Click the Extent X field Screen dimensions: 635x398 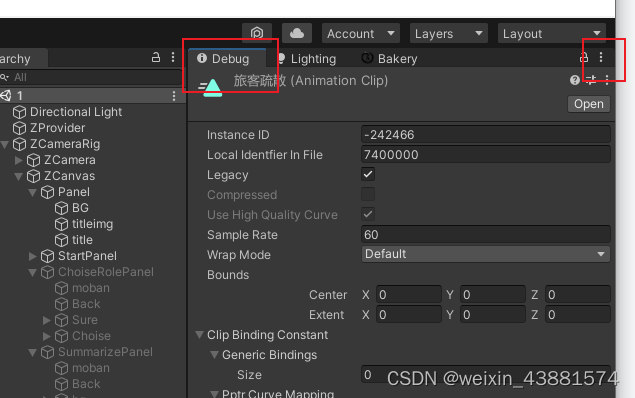click(x=409, y=314)
